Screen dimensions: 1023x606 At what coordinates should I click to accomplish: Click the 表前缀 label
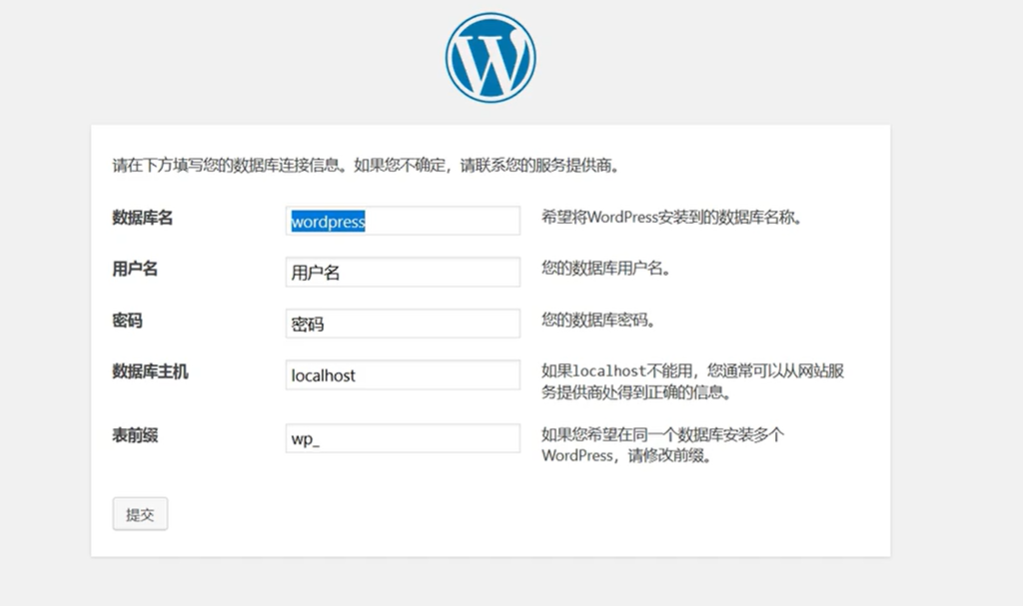(135, 435)
